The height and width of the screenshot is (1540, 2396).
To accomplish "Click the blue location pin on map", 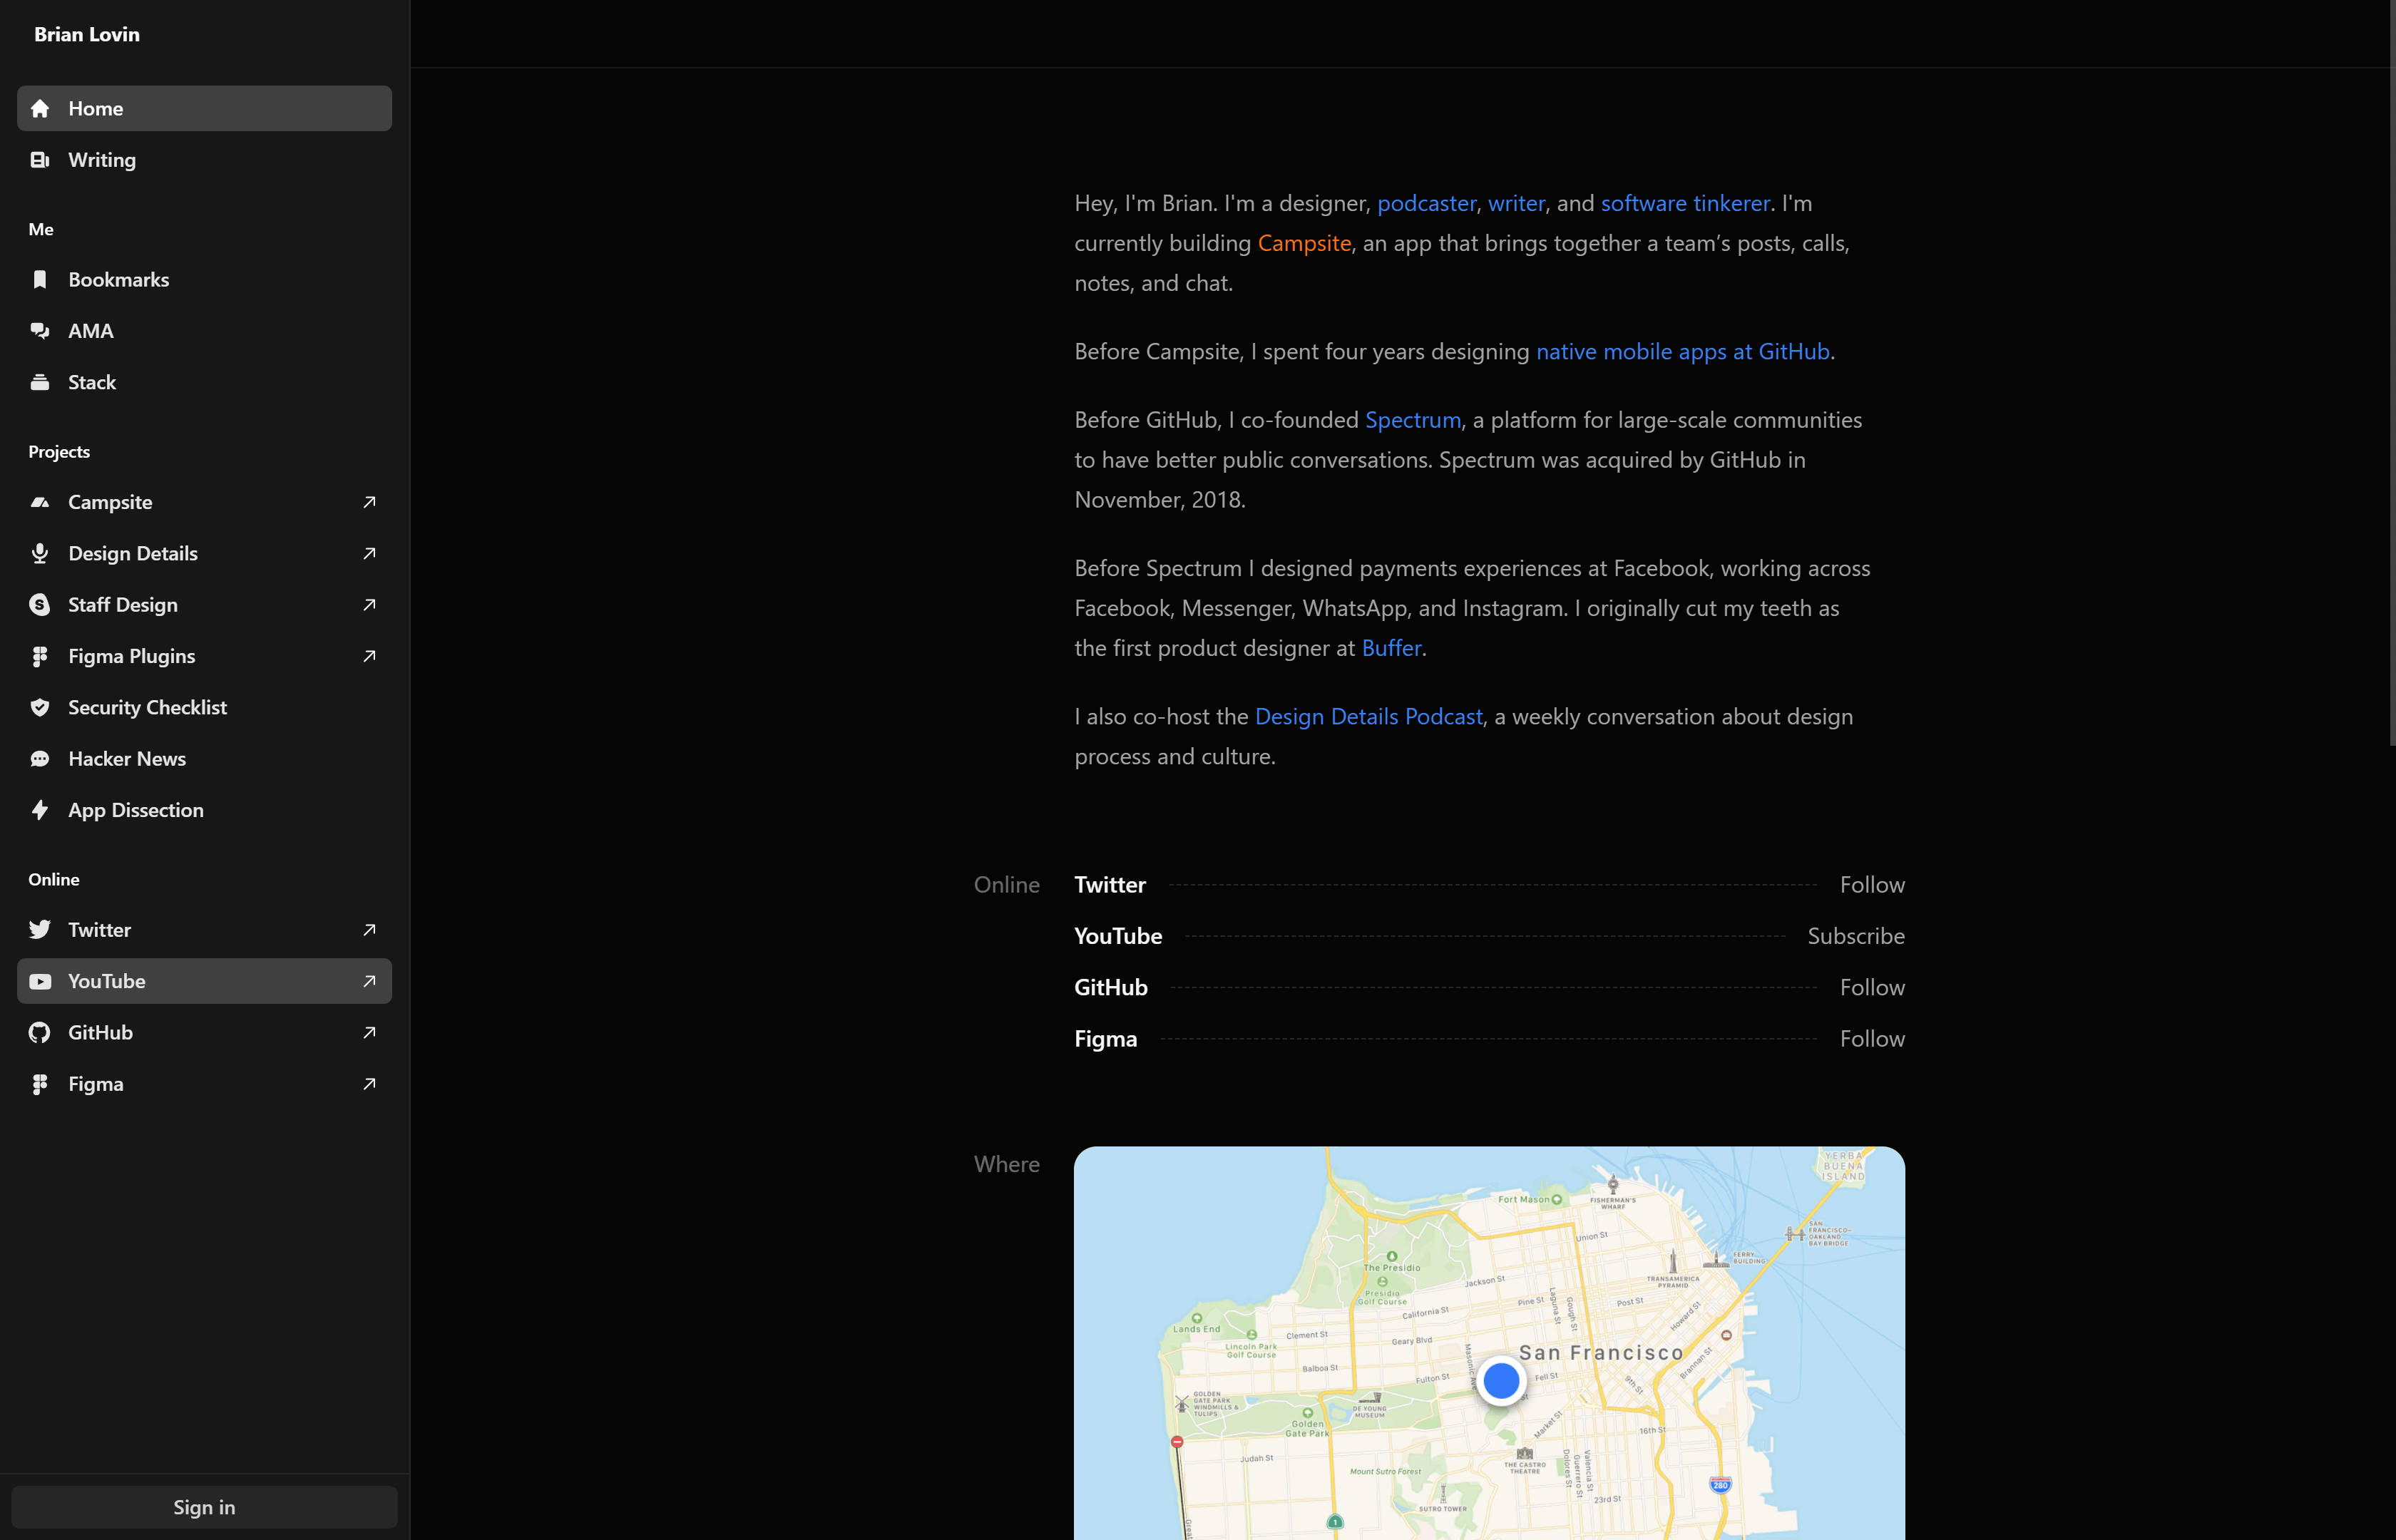I will (x=1501, y=1381).
